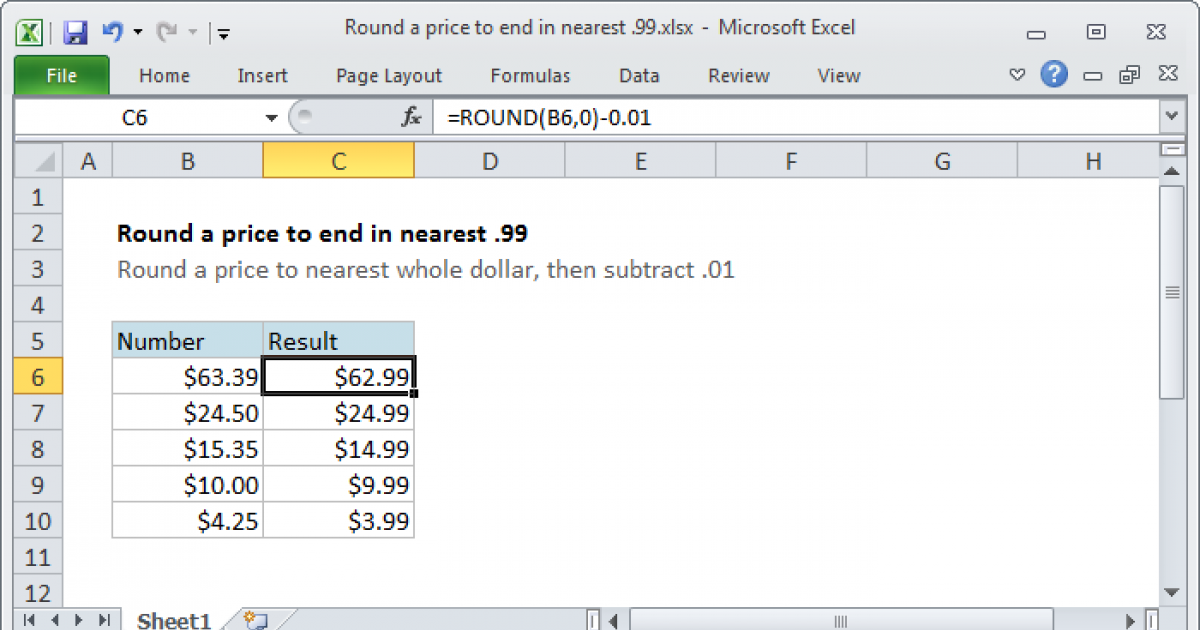Viewport: 1200px width, 630px height.
Task: Click the cell containing $62.99
Action: 339,378
